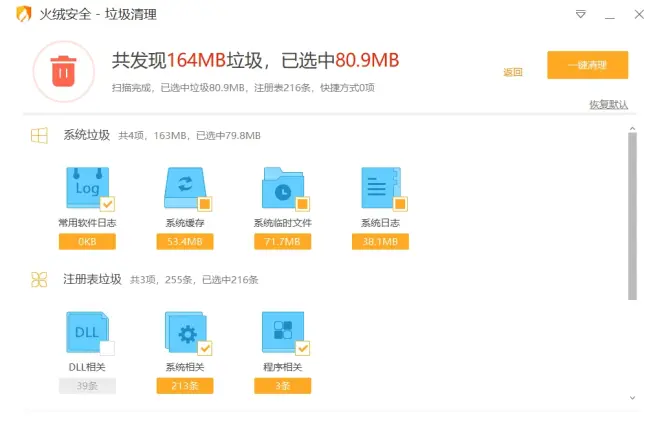Click the 213条 count label
The image size is (660, 432).
click(185, 386)
